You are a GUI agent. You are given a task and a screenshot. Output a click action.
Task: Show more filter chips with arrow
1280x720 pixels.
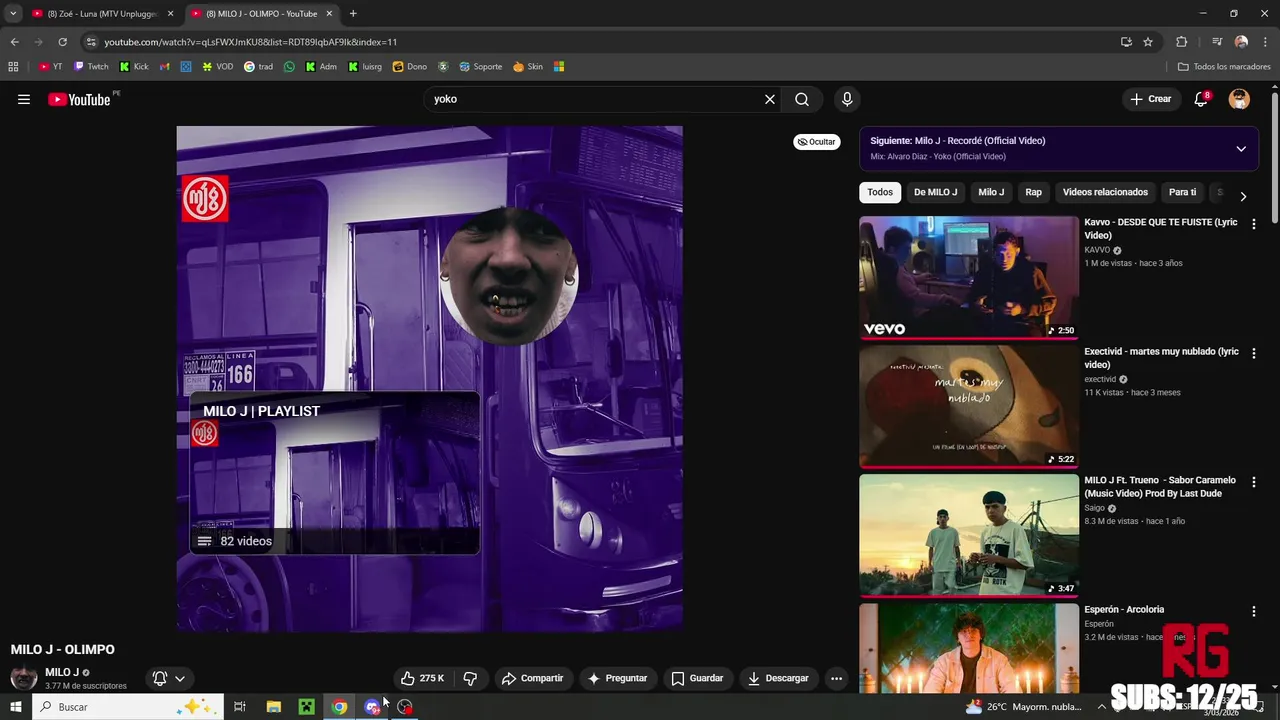tap(1243, 196)
